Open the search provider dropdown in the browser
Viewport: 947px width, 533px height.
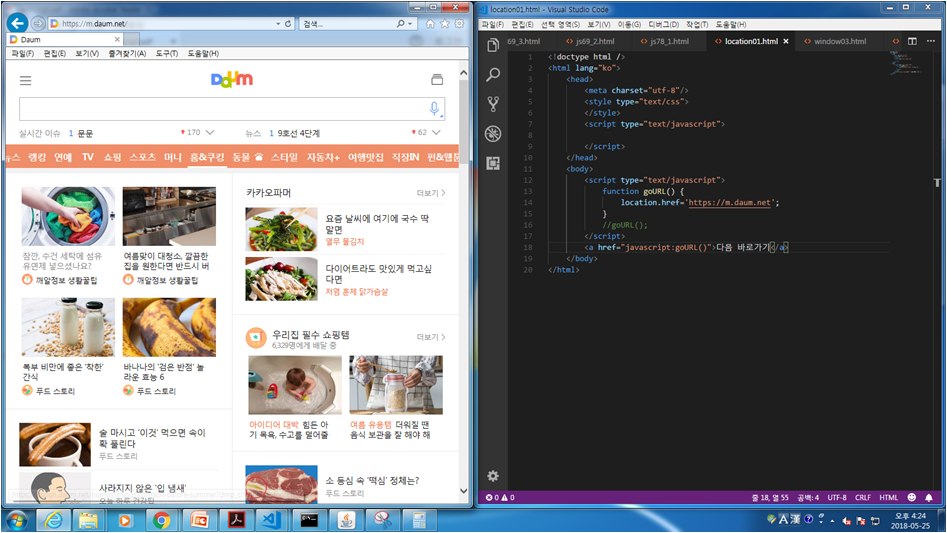point(410,24)
